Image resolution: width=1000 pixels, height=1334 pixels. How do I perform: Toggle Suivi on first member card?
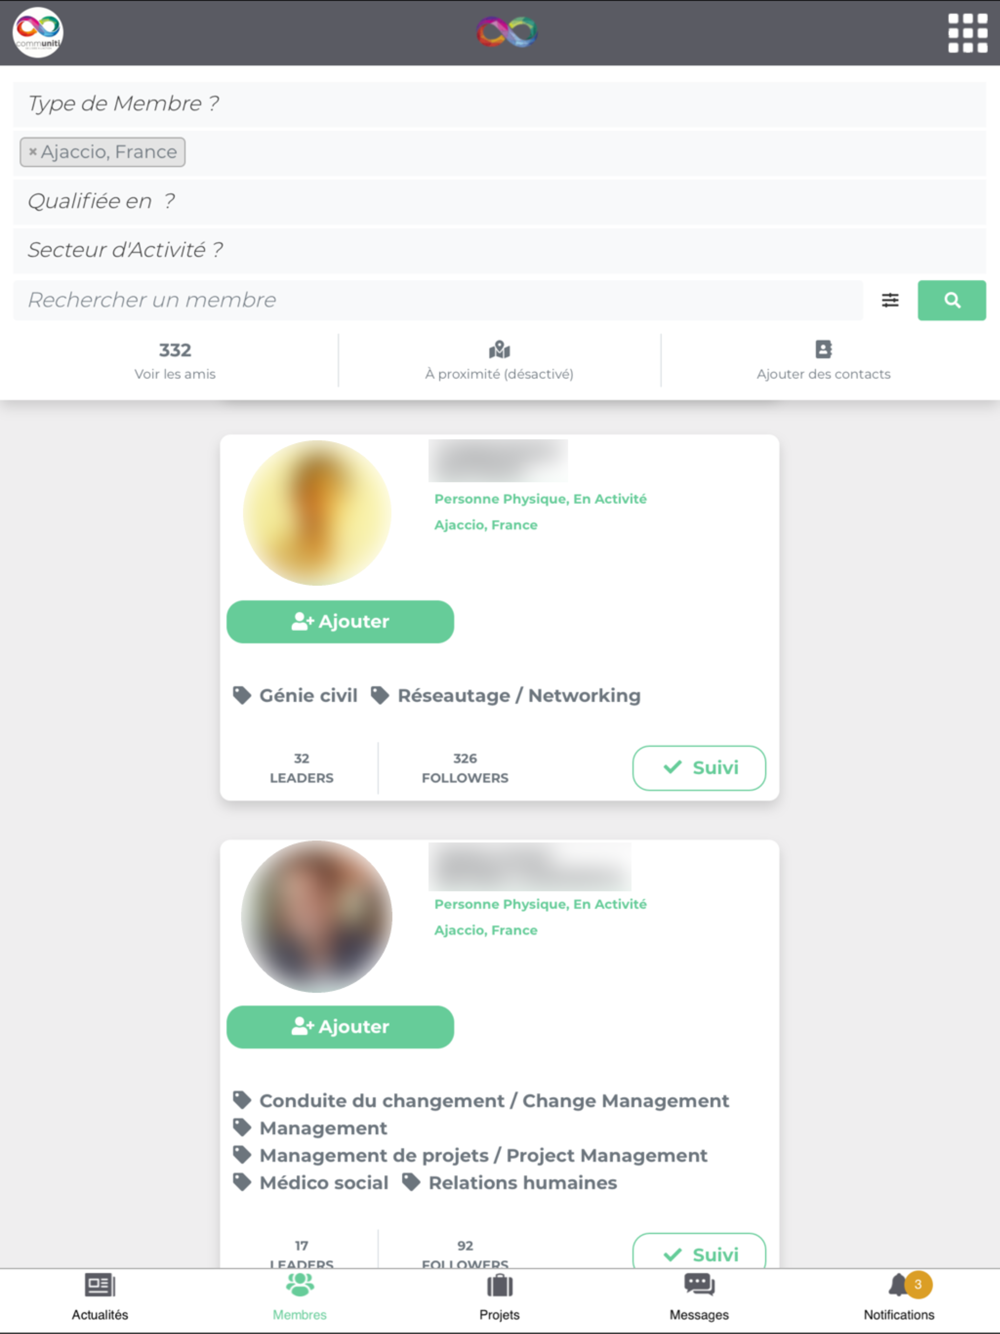pyautogui.click(x=699, y=768)
